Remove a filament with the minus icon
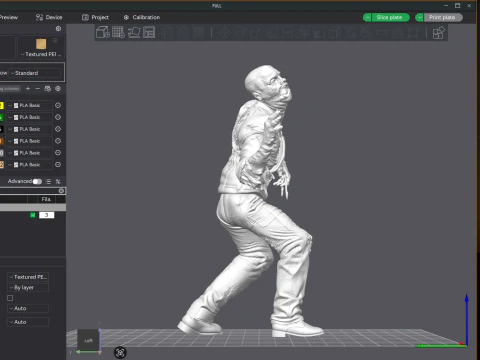 38,89
